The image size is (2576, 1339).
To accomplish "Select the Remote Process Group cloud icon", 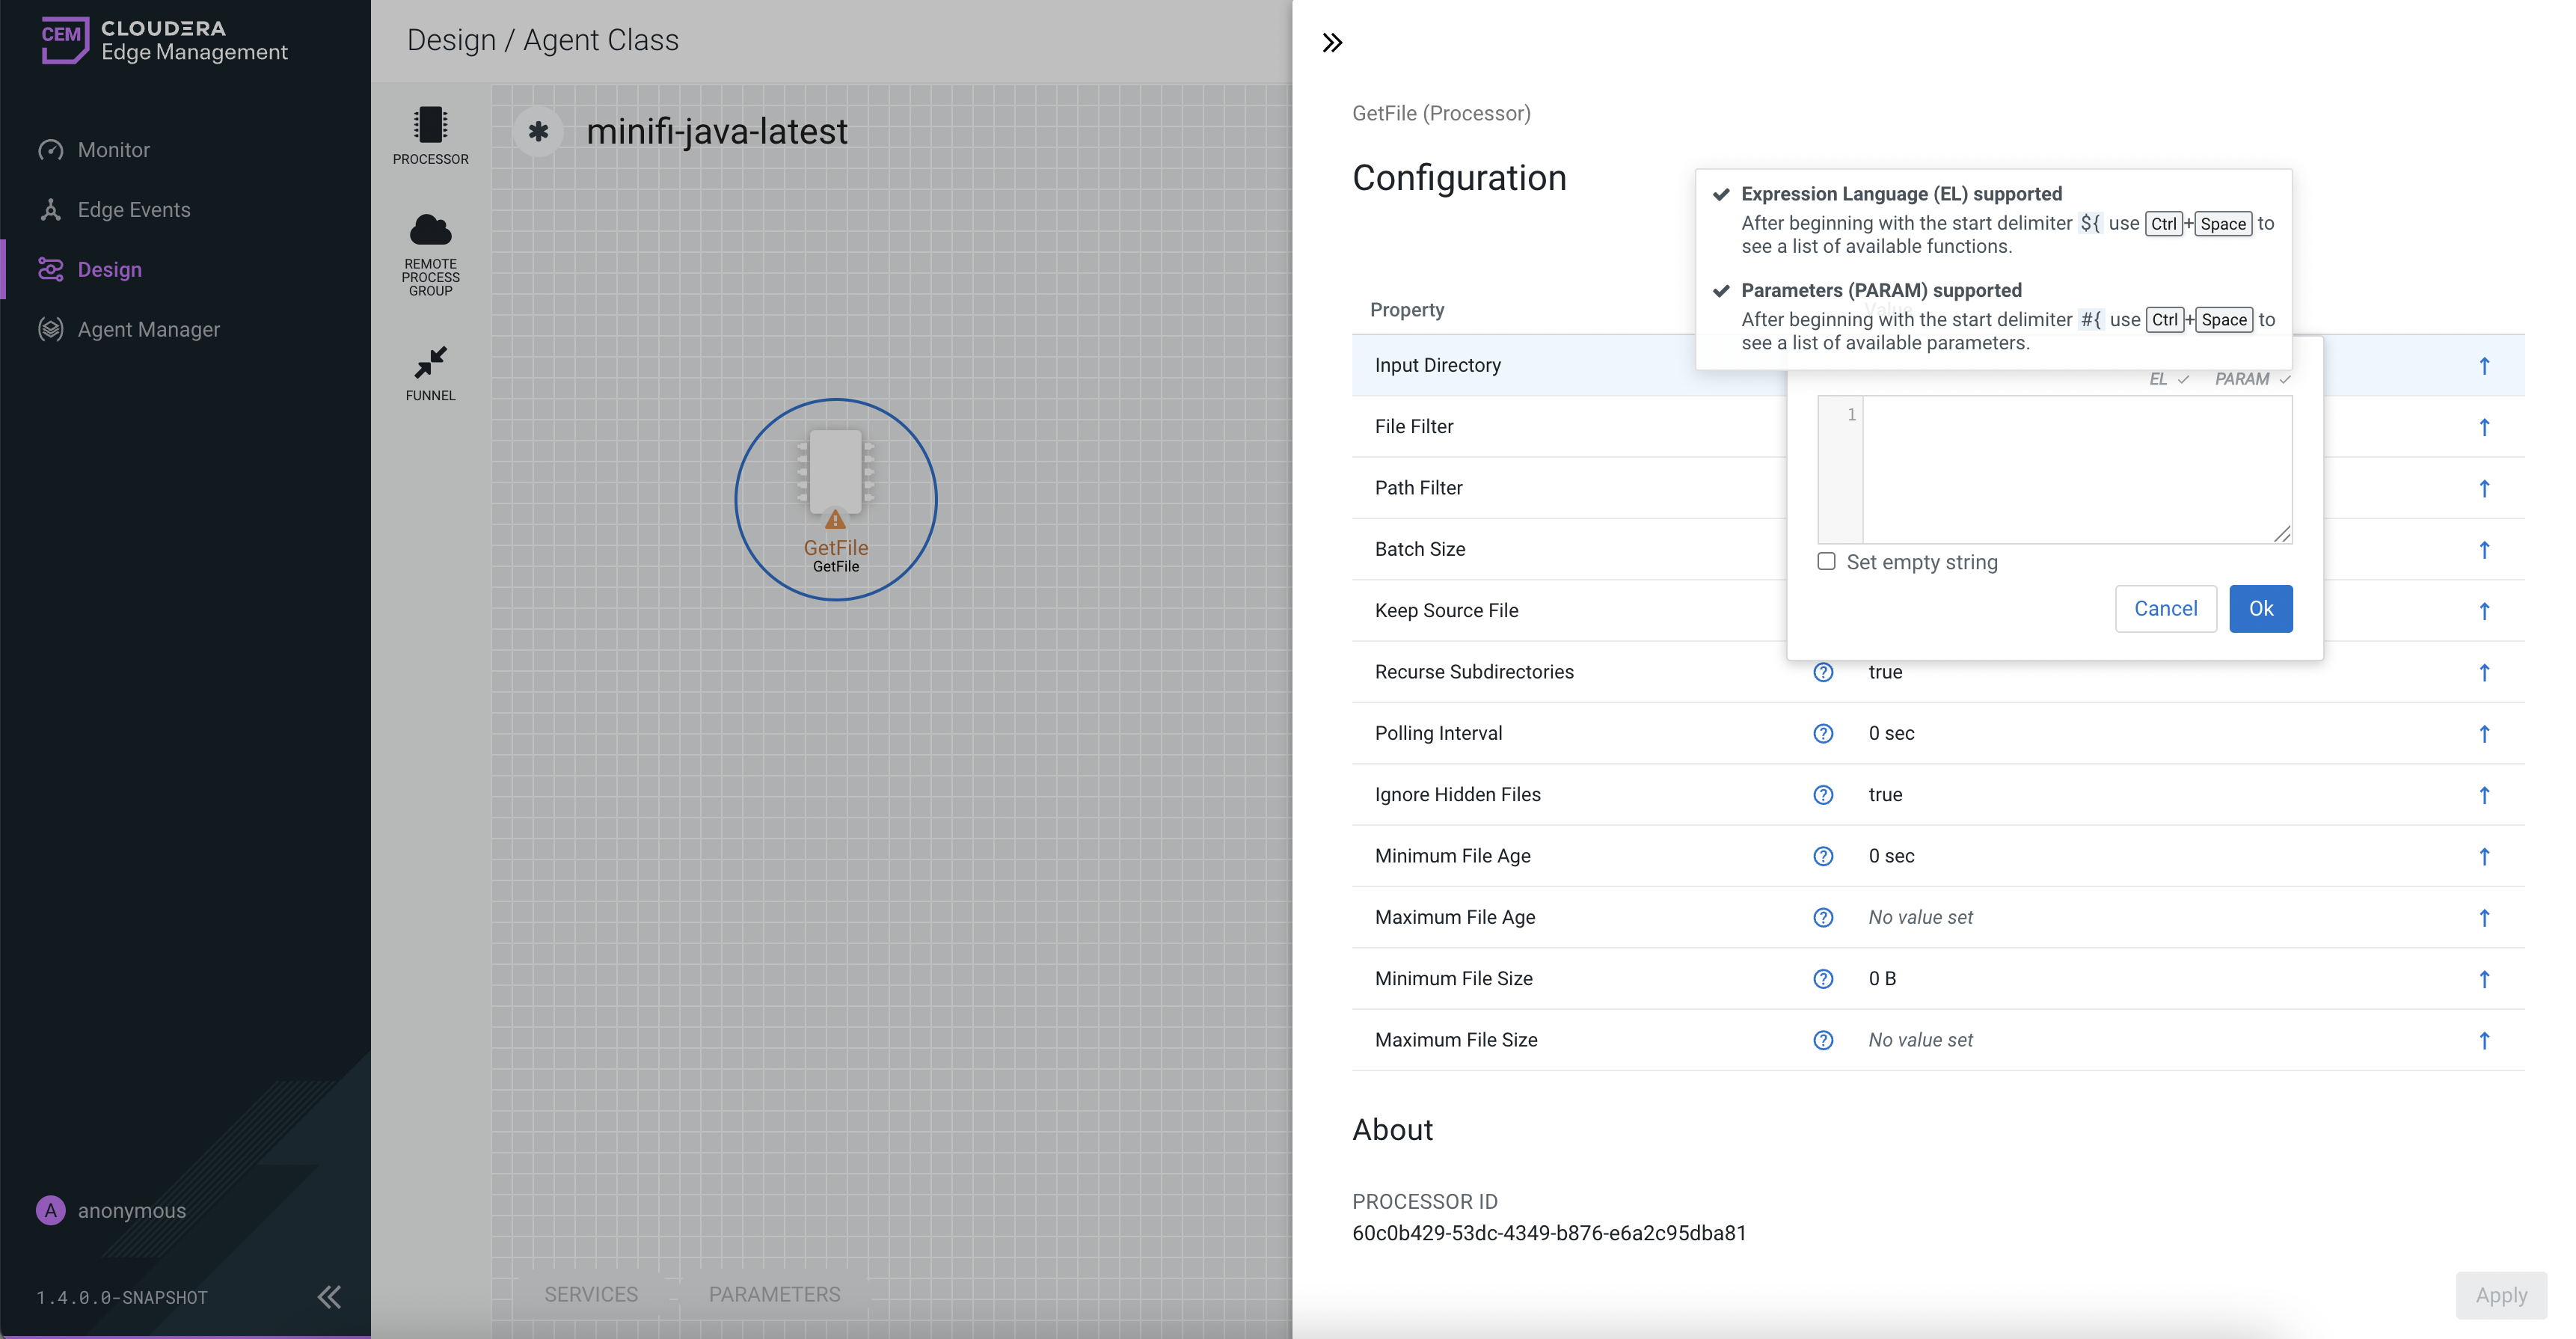I will (x=430, y=231).
